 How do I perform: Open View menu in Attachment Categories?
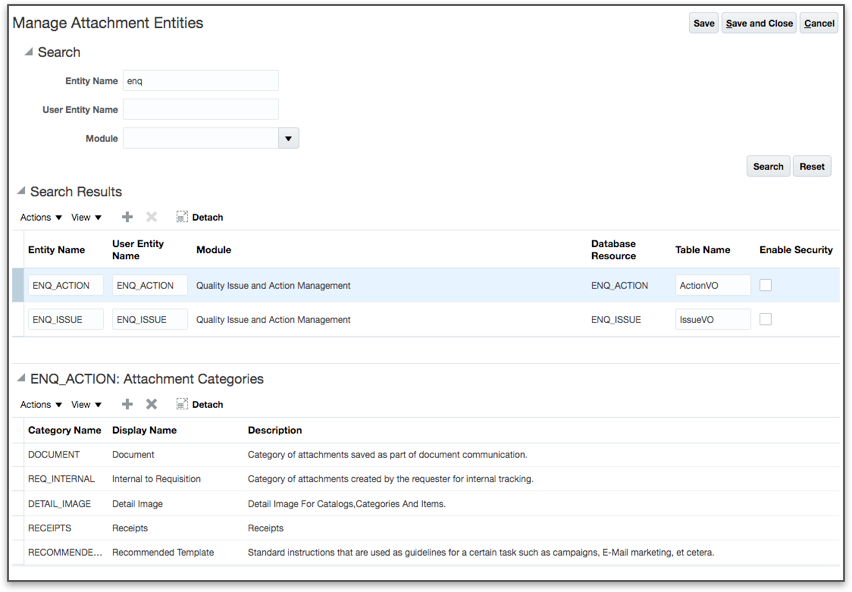(86, 404)
